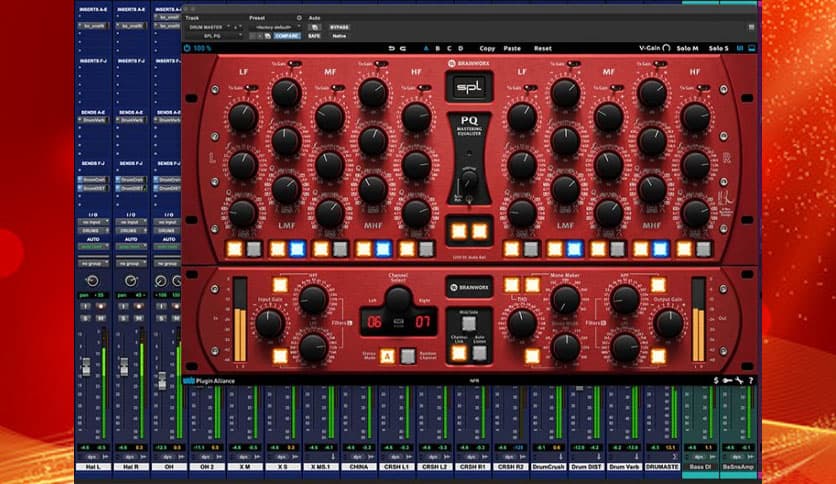Open the no input dropdown on the Hat L channel
Viewport: 836px width, 484px height.
93,222
